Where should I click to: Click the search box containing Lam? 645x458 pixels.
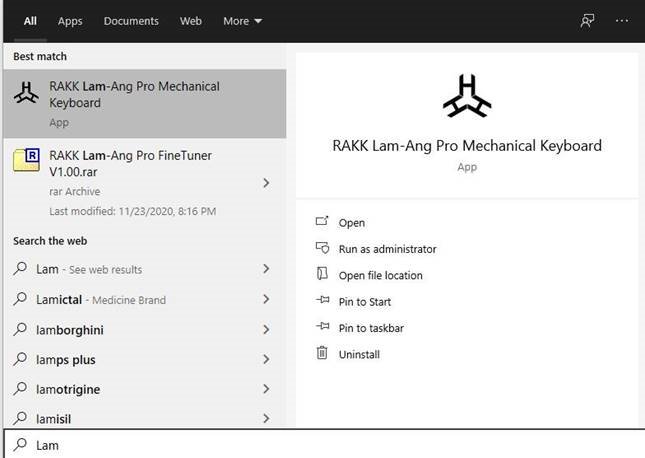[x=320, y=444]
